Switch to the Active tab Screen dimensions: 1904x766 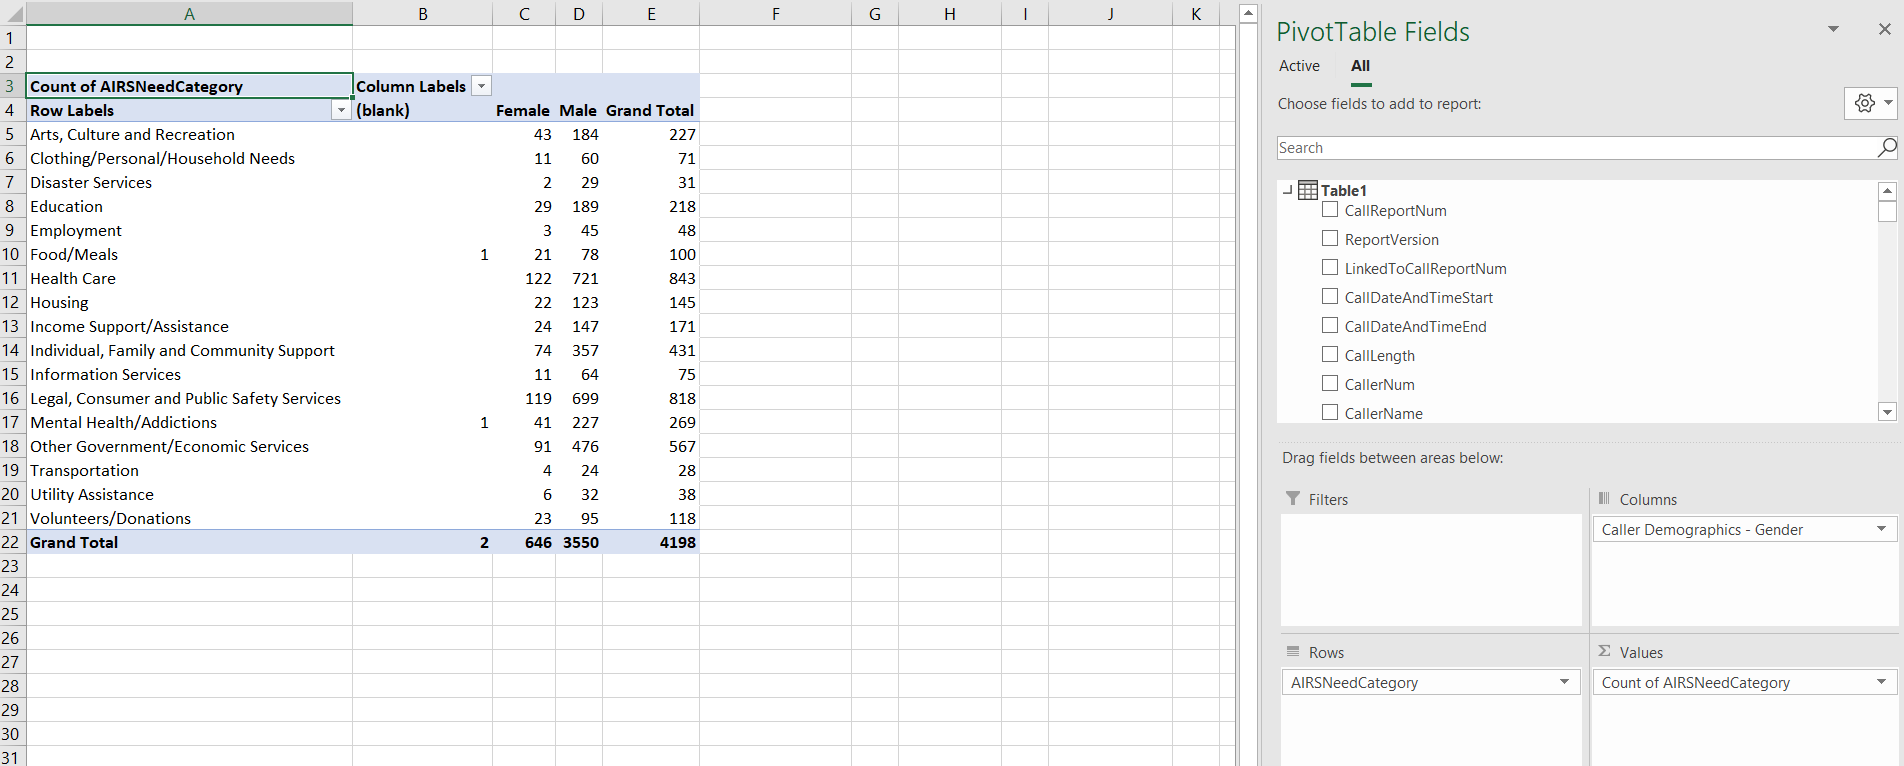pos(1299,66)
